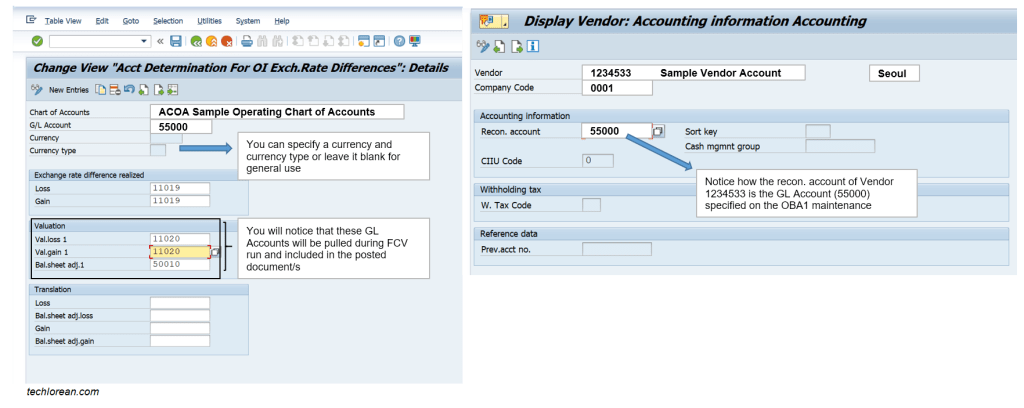Open the command field dropdown arrow
The image size is (1024, 408).
(x=145, y=41)
